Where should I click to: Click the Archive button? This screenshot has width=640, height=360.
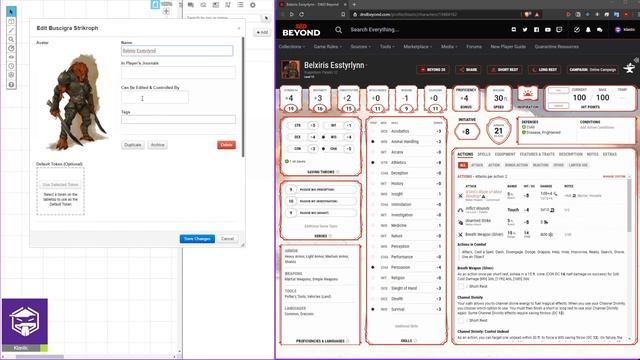157,145
